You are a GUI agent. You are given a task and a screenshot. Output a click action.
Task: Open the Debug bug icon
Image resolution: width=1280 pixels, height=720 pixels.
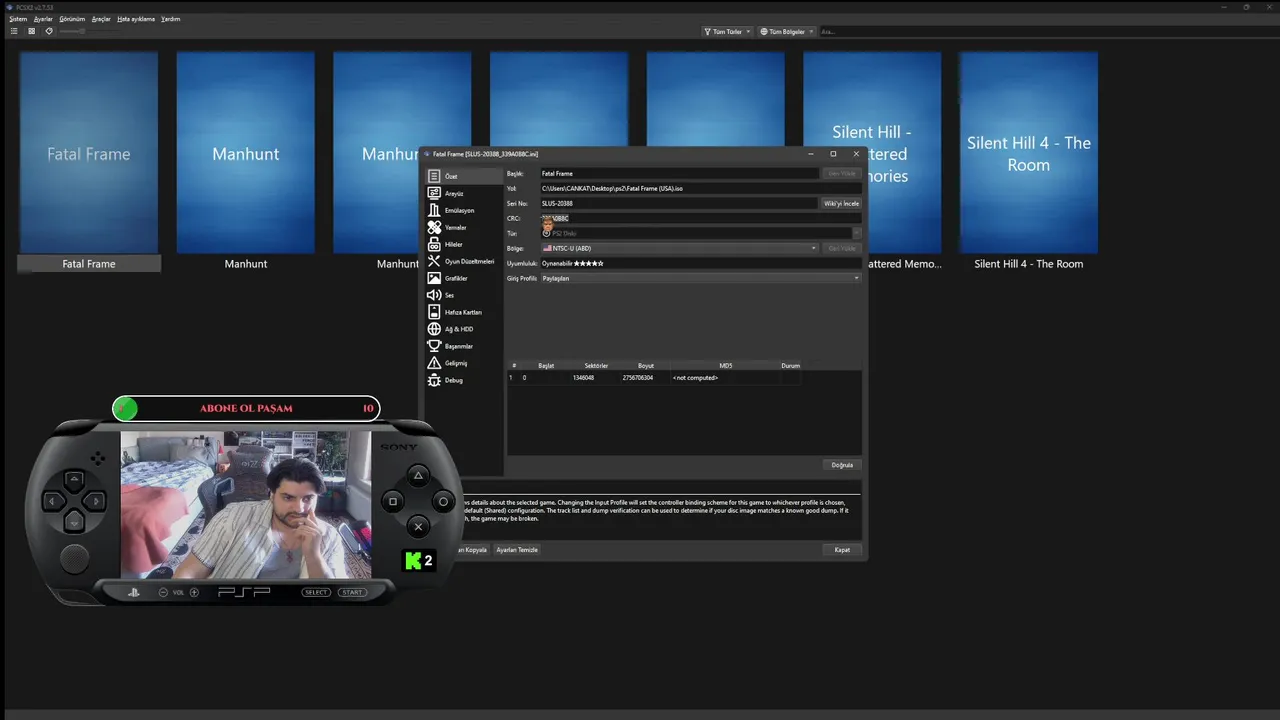click(x=434, y=380)
